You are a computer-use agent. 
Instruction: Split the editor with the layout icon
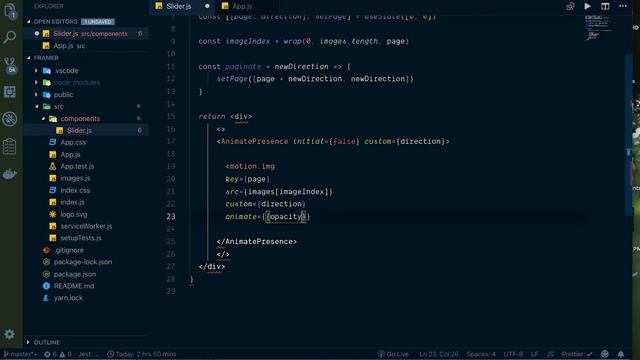click(x=605, y=6)
